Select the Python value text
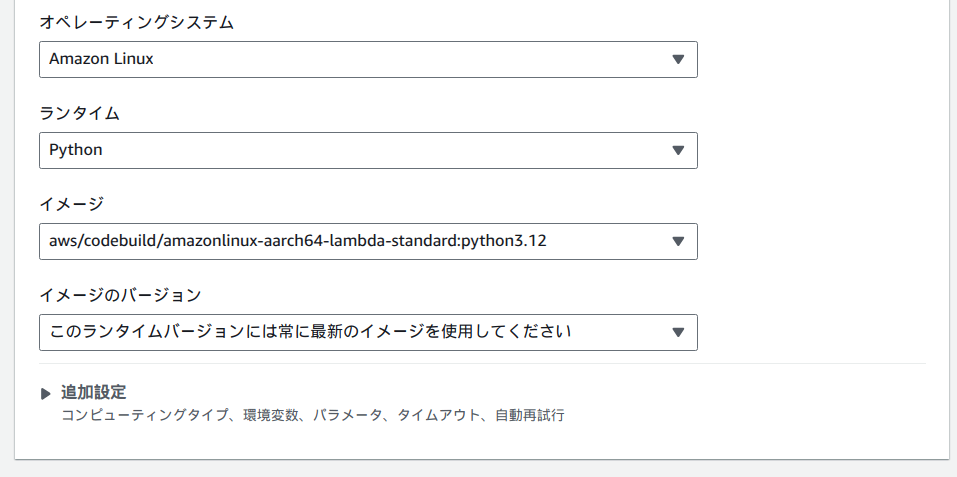The width and height of the screenshot is (957, 477). [76, 150]
